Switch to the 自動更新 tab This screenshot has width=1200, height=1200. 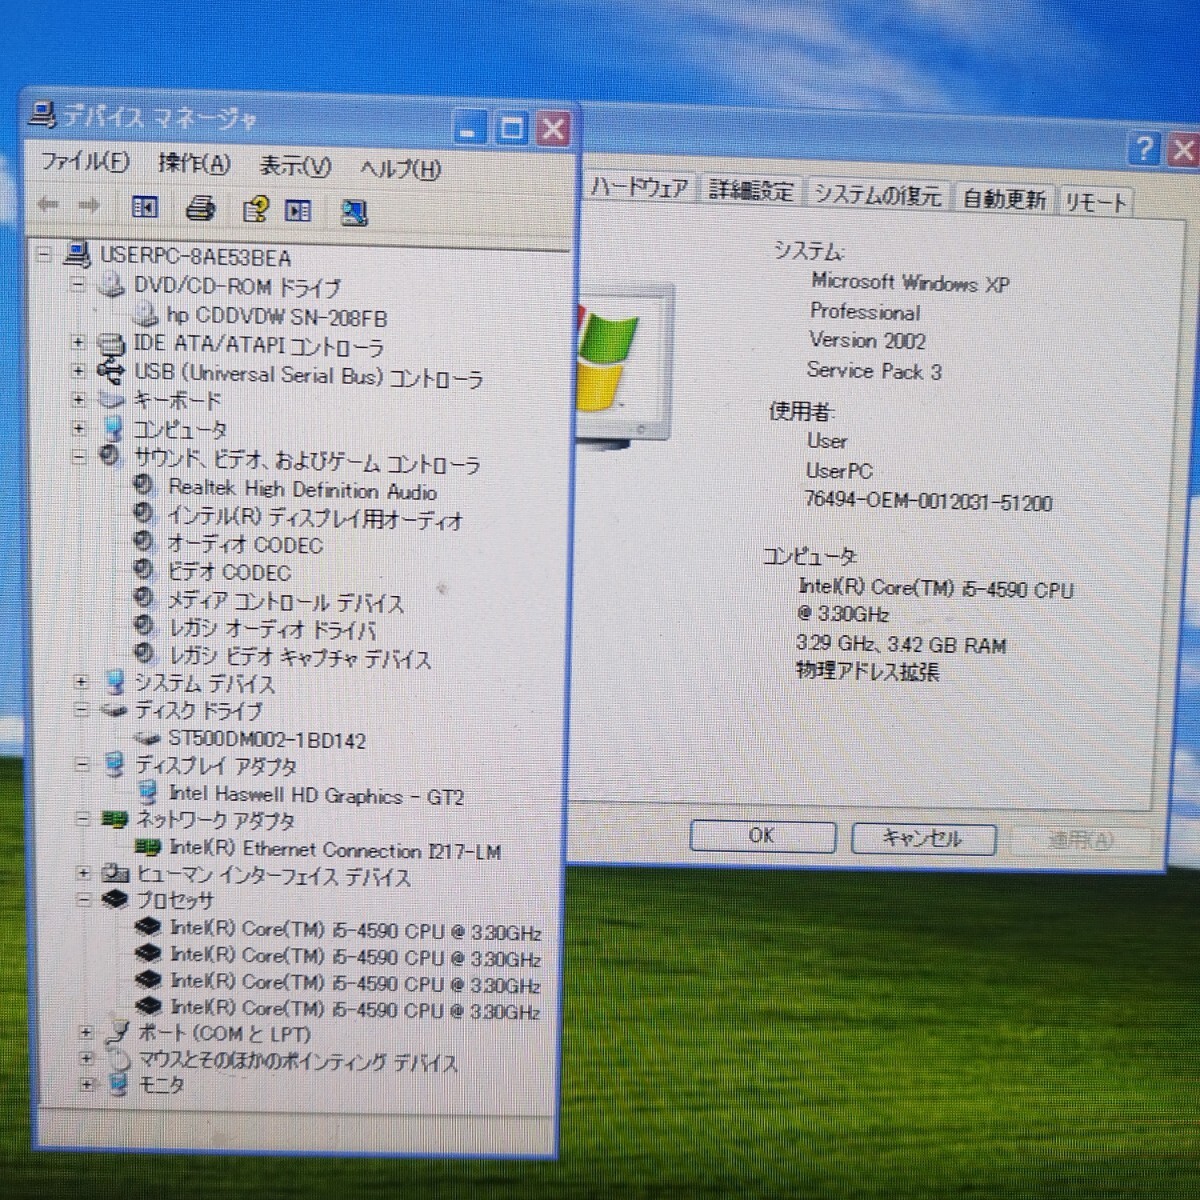(1004, 198)
